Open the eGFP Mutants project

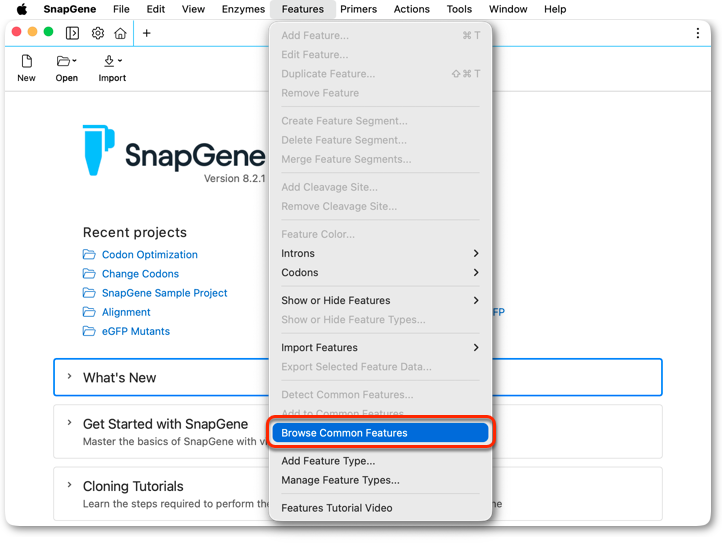tap(135, 331)
